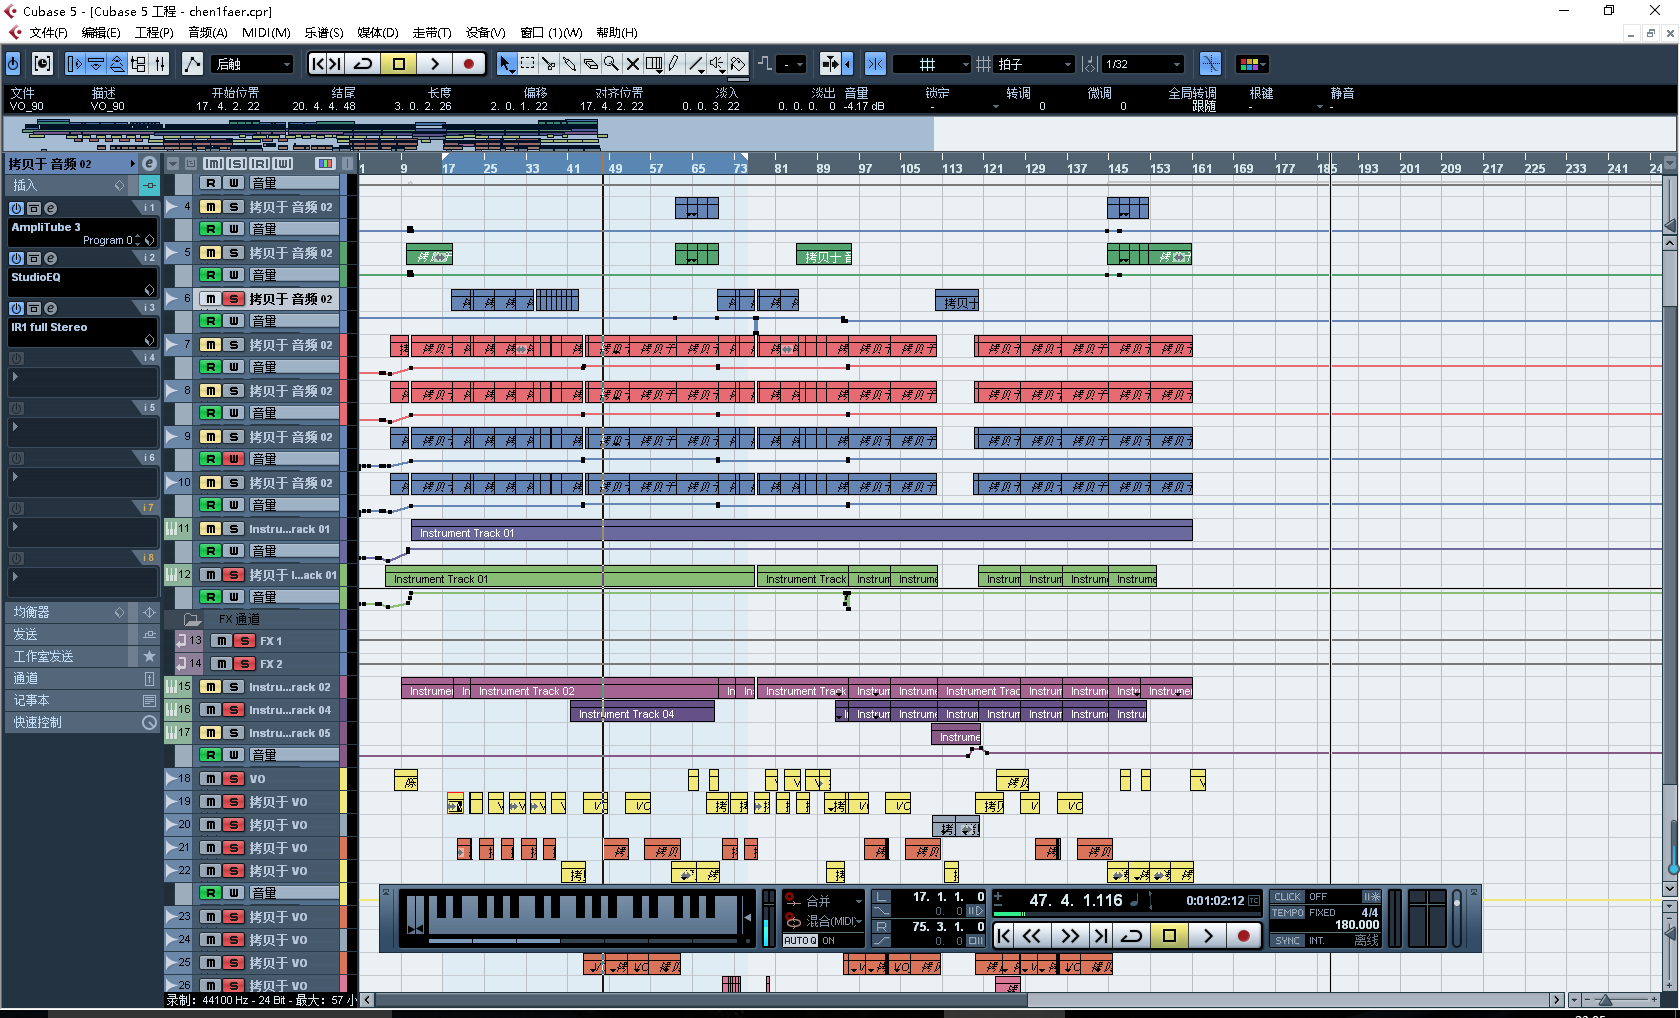Click the toolbar Record button
This screenshot has height=1018, width=1680.
click(x=468, y=64)
